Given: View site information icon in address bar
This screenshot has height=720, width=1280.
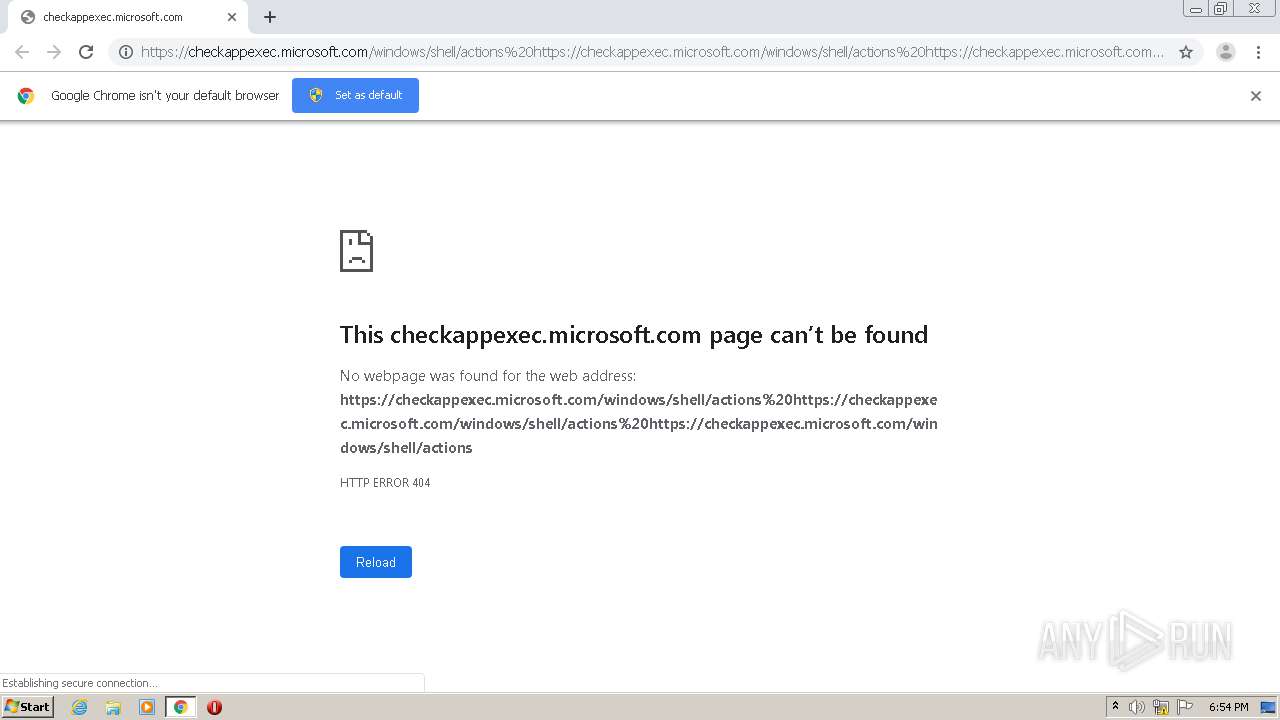Looking at the screenshot, I should 126,52.
